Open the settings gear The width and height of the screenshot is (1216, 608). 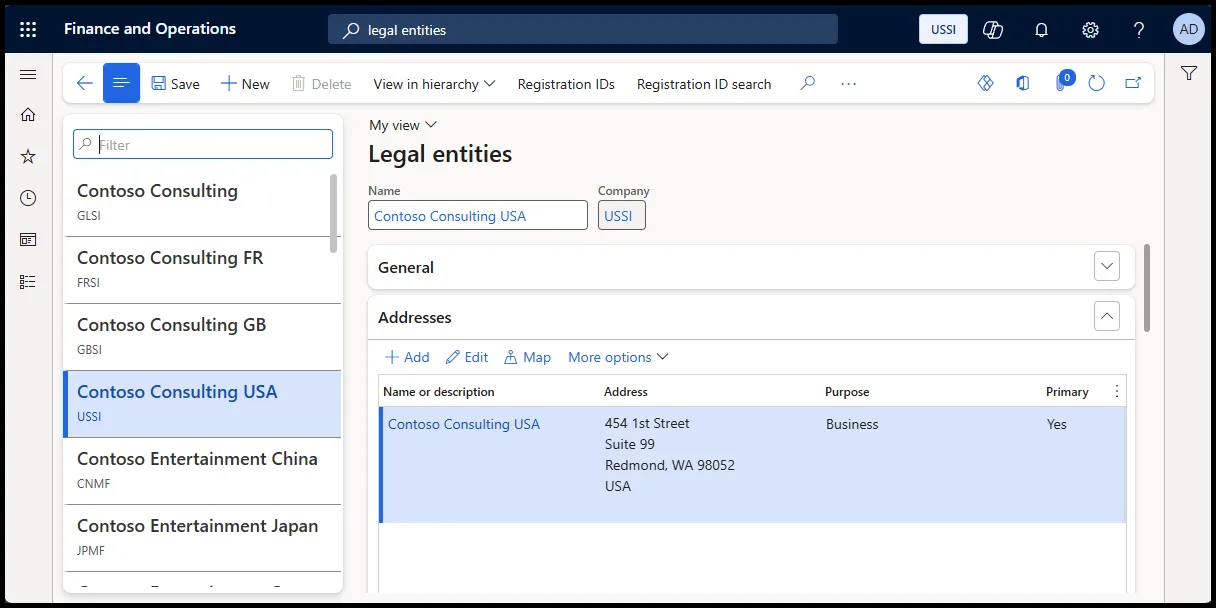[1090, 29]
